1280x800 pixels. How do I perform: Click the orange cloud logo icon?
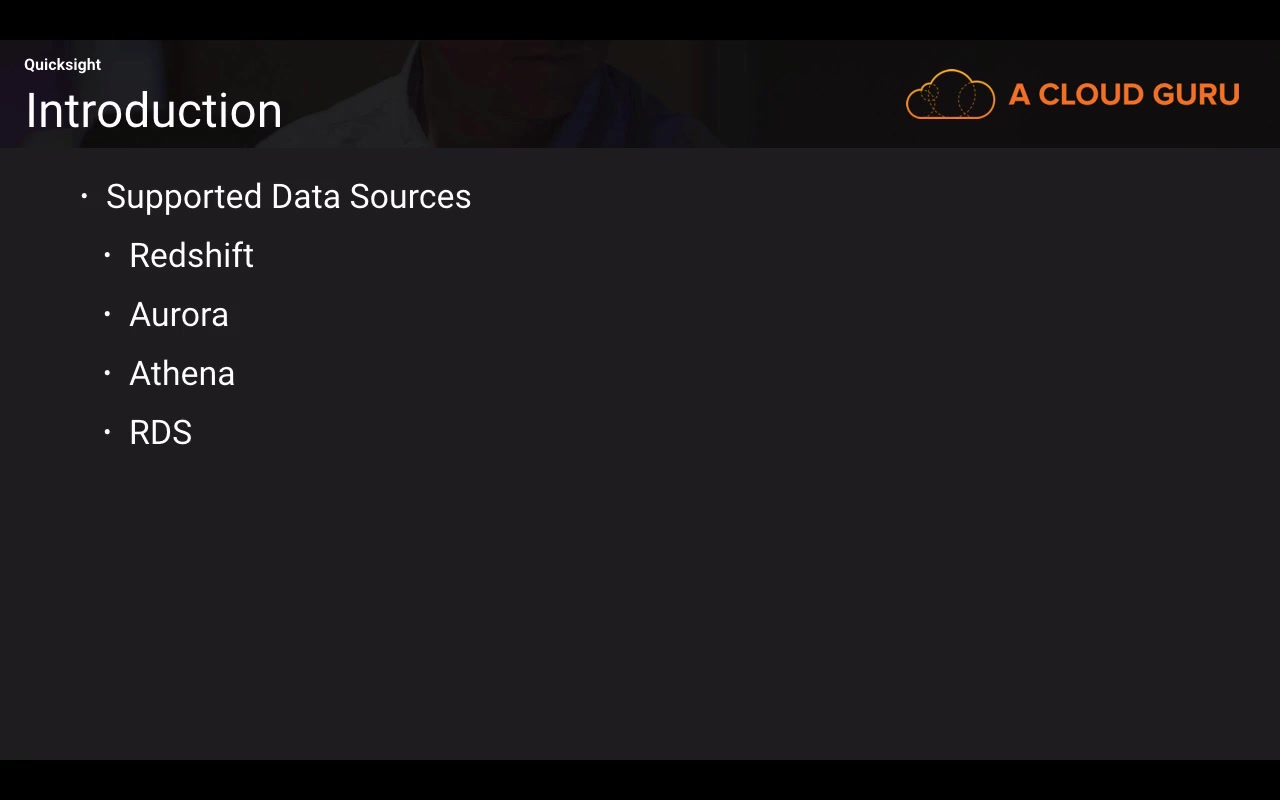coord(950,95)
